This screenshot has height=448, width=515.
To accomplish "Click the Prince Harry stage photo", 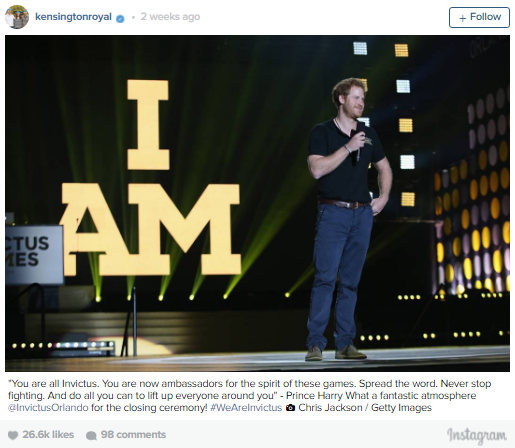I will (x=257, y=203).
